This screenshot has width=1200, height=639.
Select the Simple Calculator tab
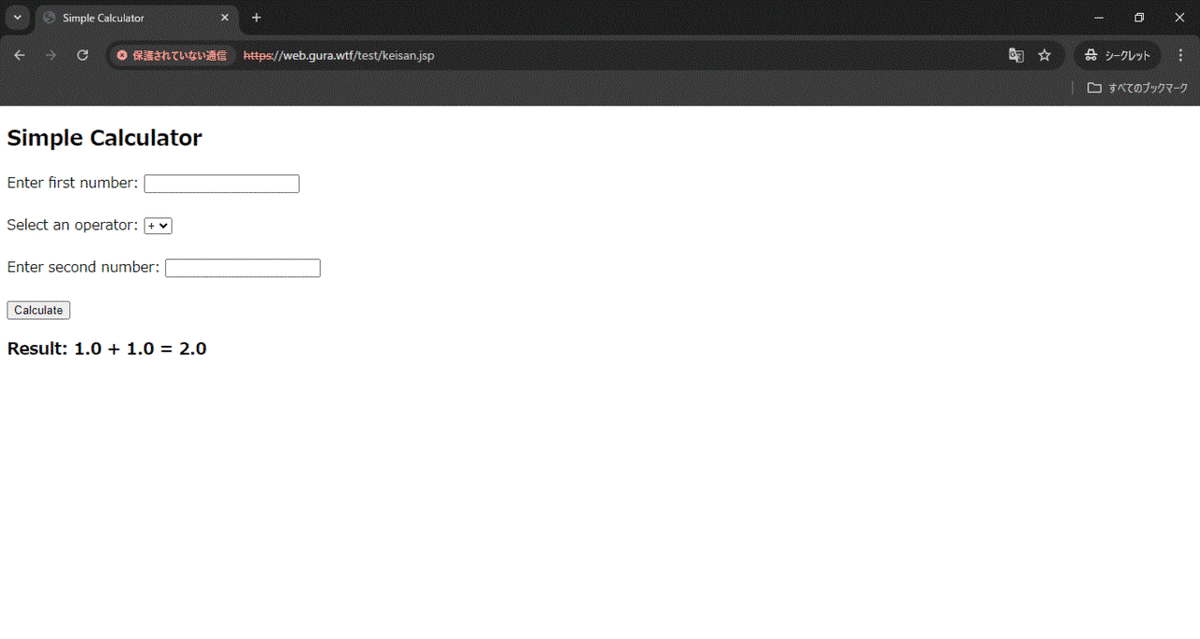137,18
